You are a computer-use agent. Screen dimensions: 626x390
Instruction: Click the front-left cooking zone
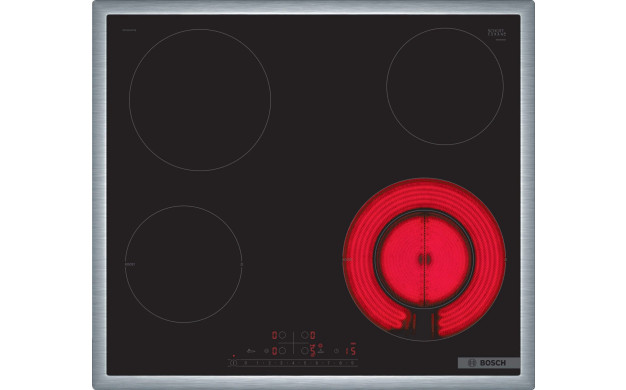[x=184, y=264]
